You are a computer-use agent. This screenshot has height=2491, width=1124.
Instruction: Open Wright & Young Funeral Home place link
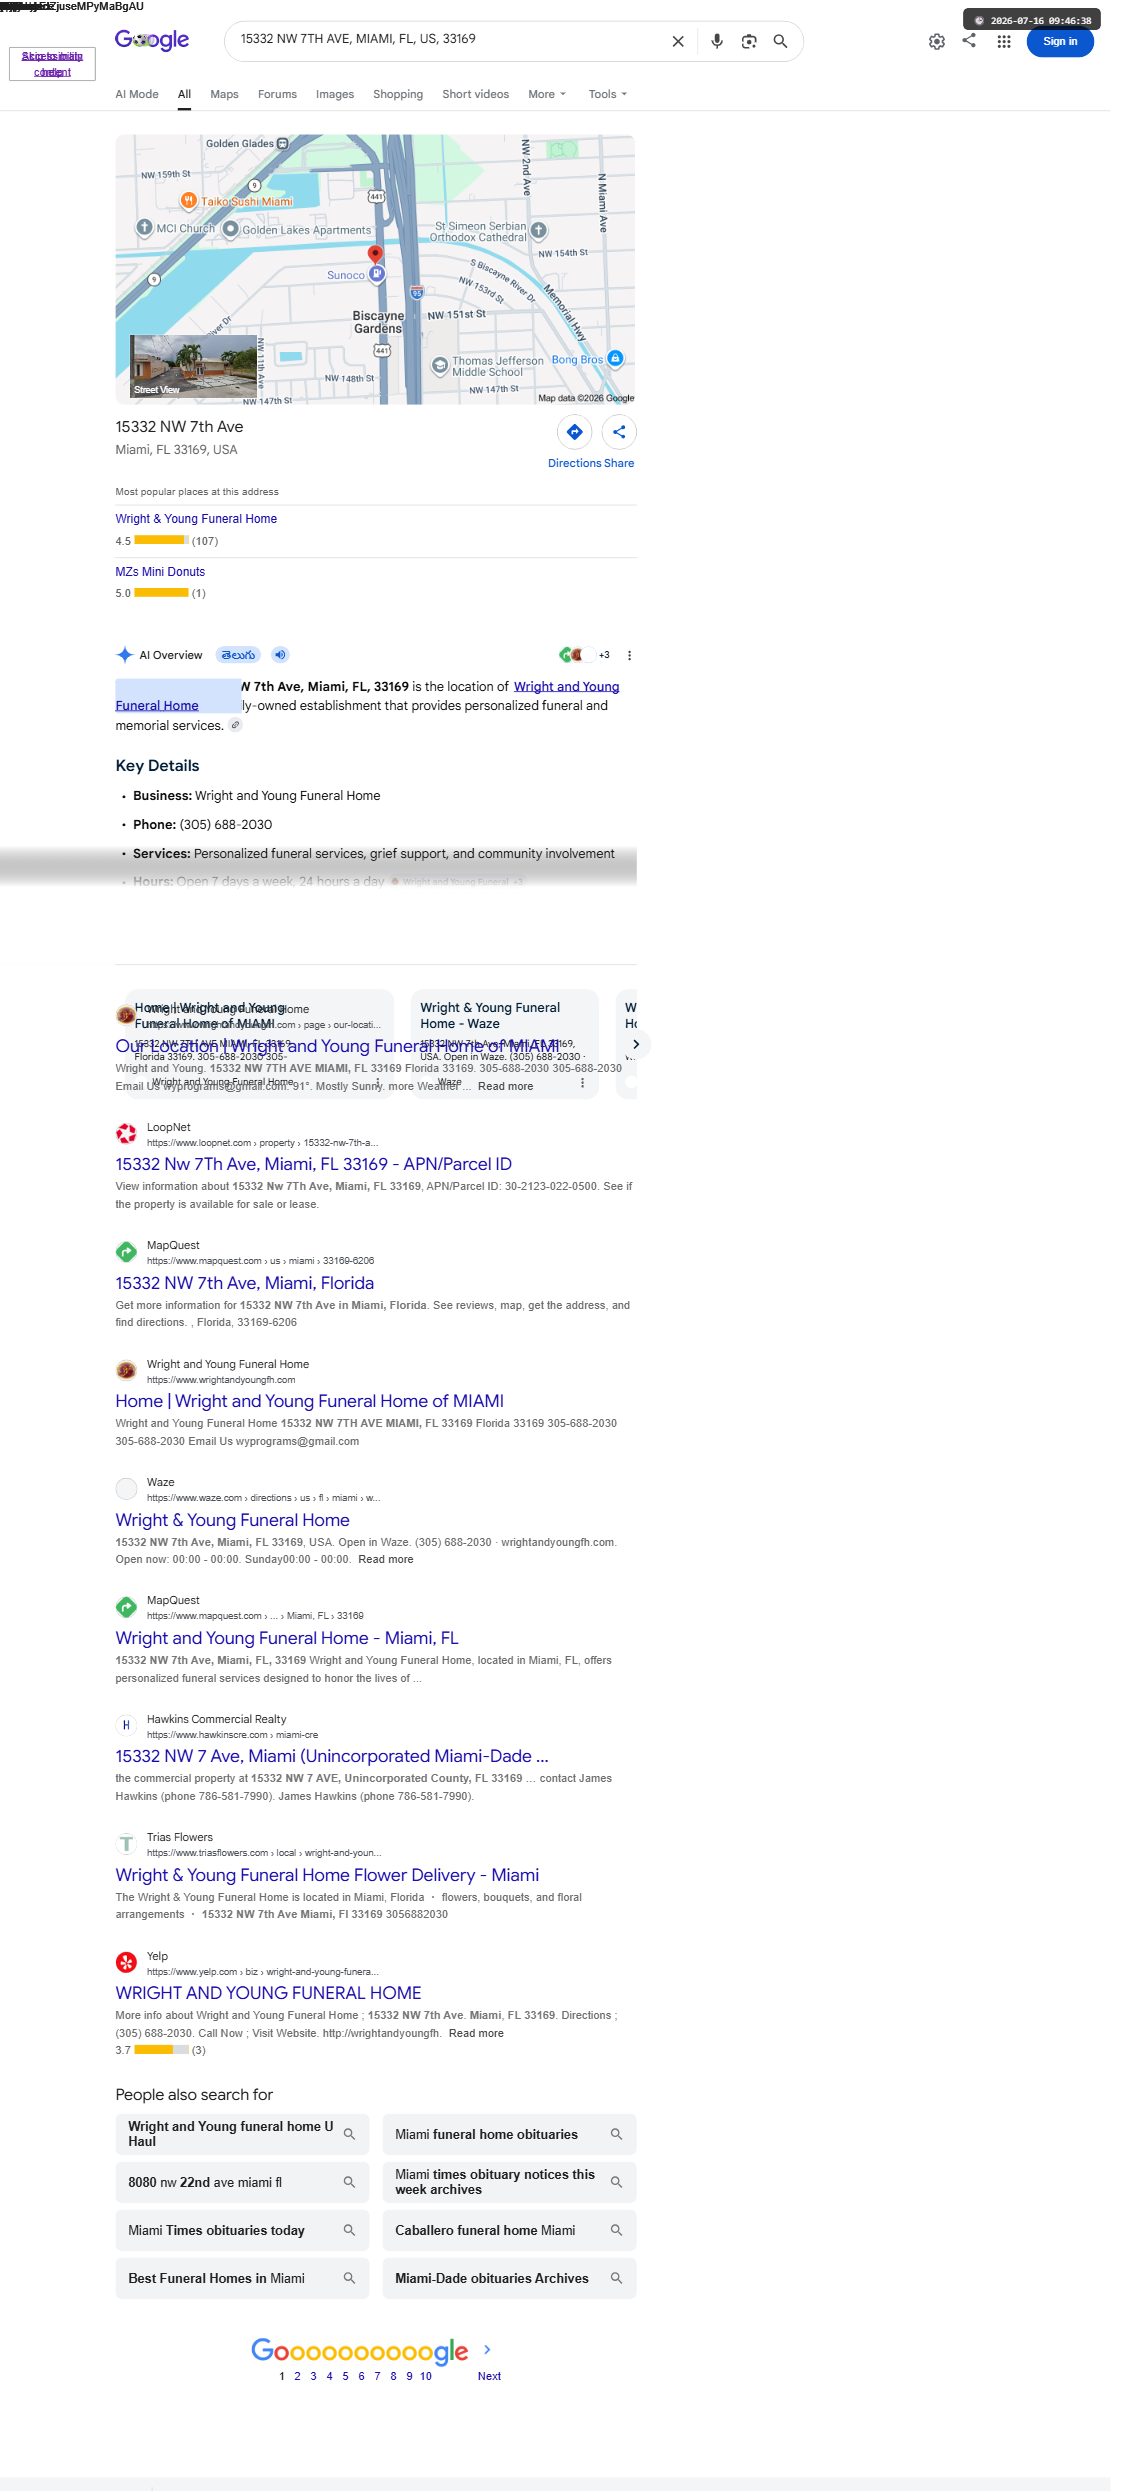pyautogui.click(x=196, y=518)
